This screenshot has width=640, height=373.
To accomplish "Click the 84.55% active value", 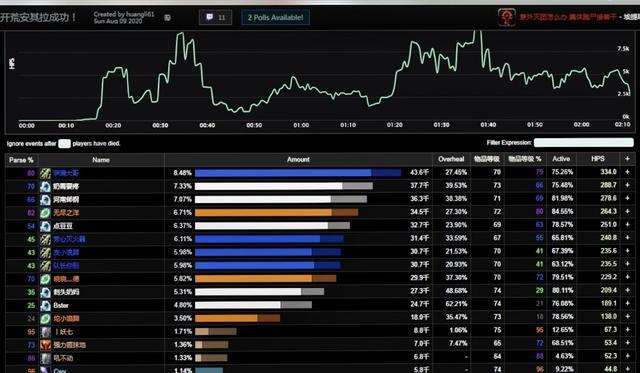I will tap(562, 211).
